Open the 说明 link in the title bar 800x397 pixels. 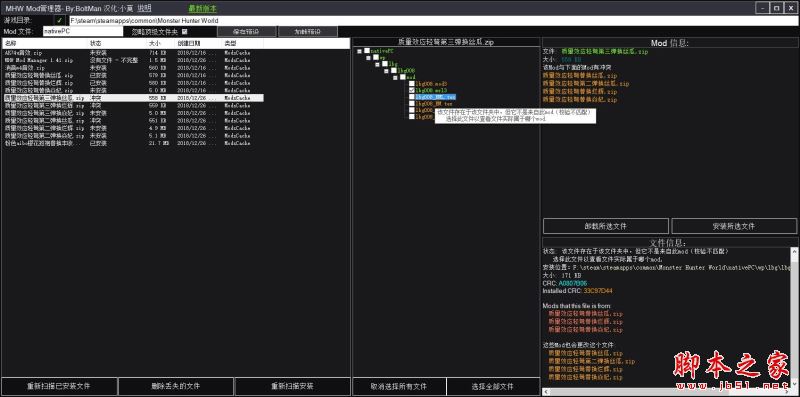pos(144,8)
